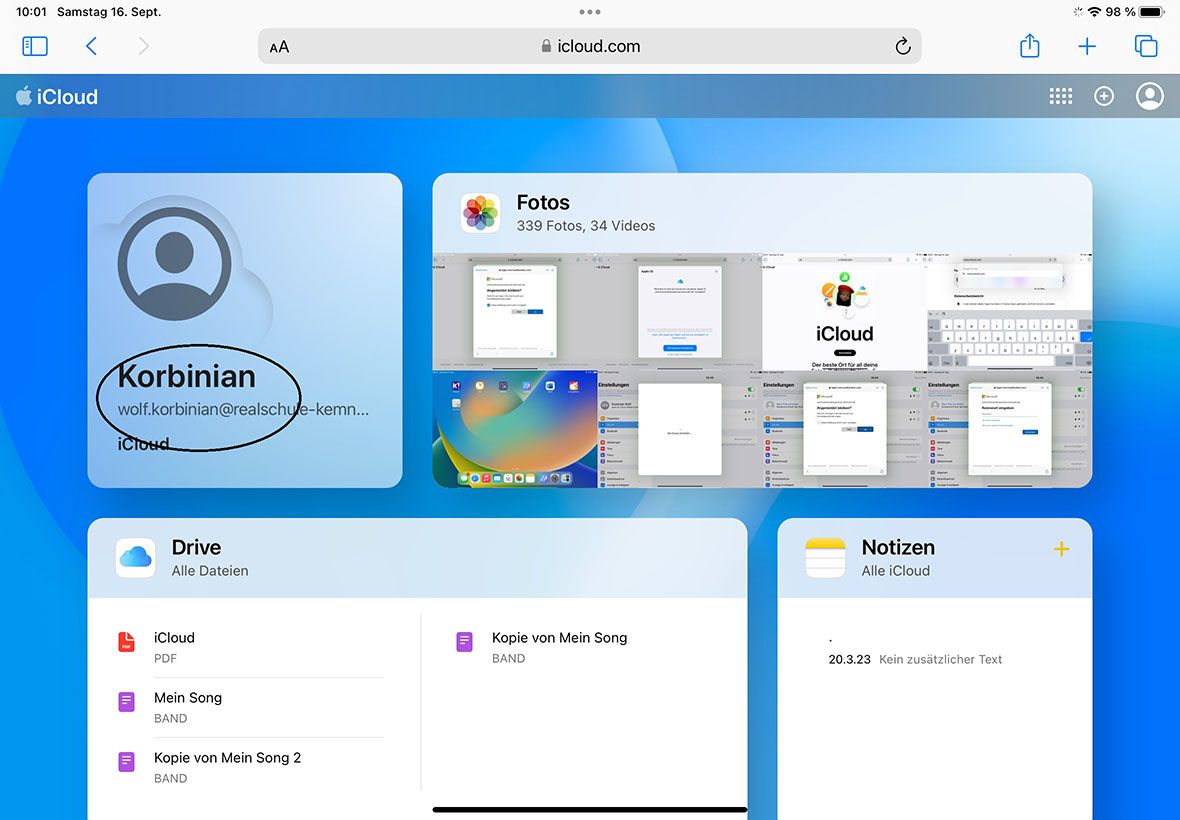
Task: Tap the icloud.com address bar
Action: (x=590, y=46)
